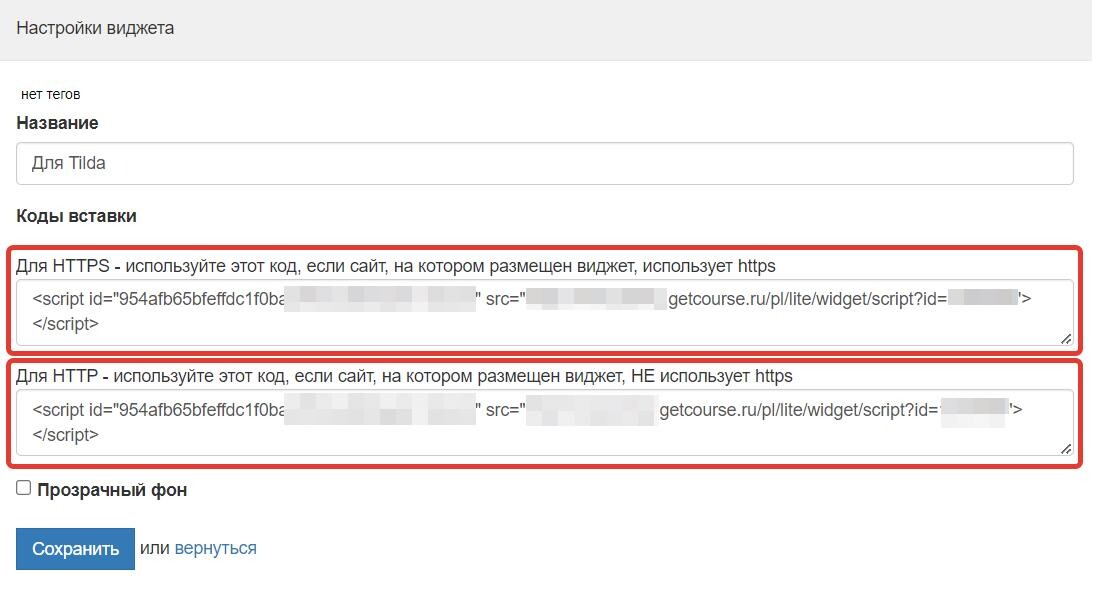The height and width of the screenshot is (606, 1103).
Task: Click the Для HTTPS description text
Action: point(395,266)
